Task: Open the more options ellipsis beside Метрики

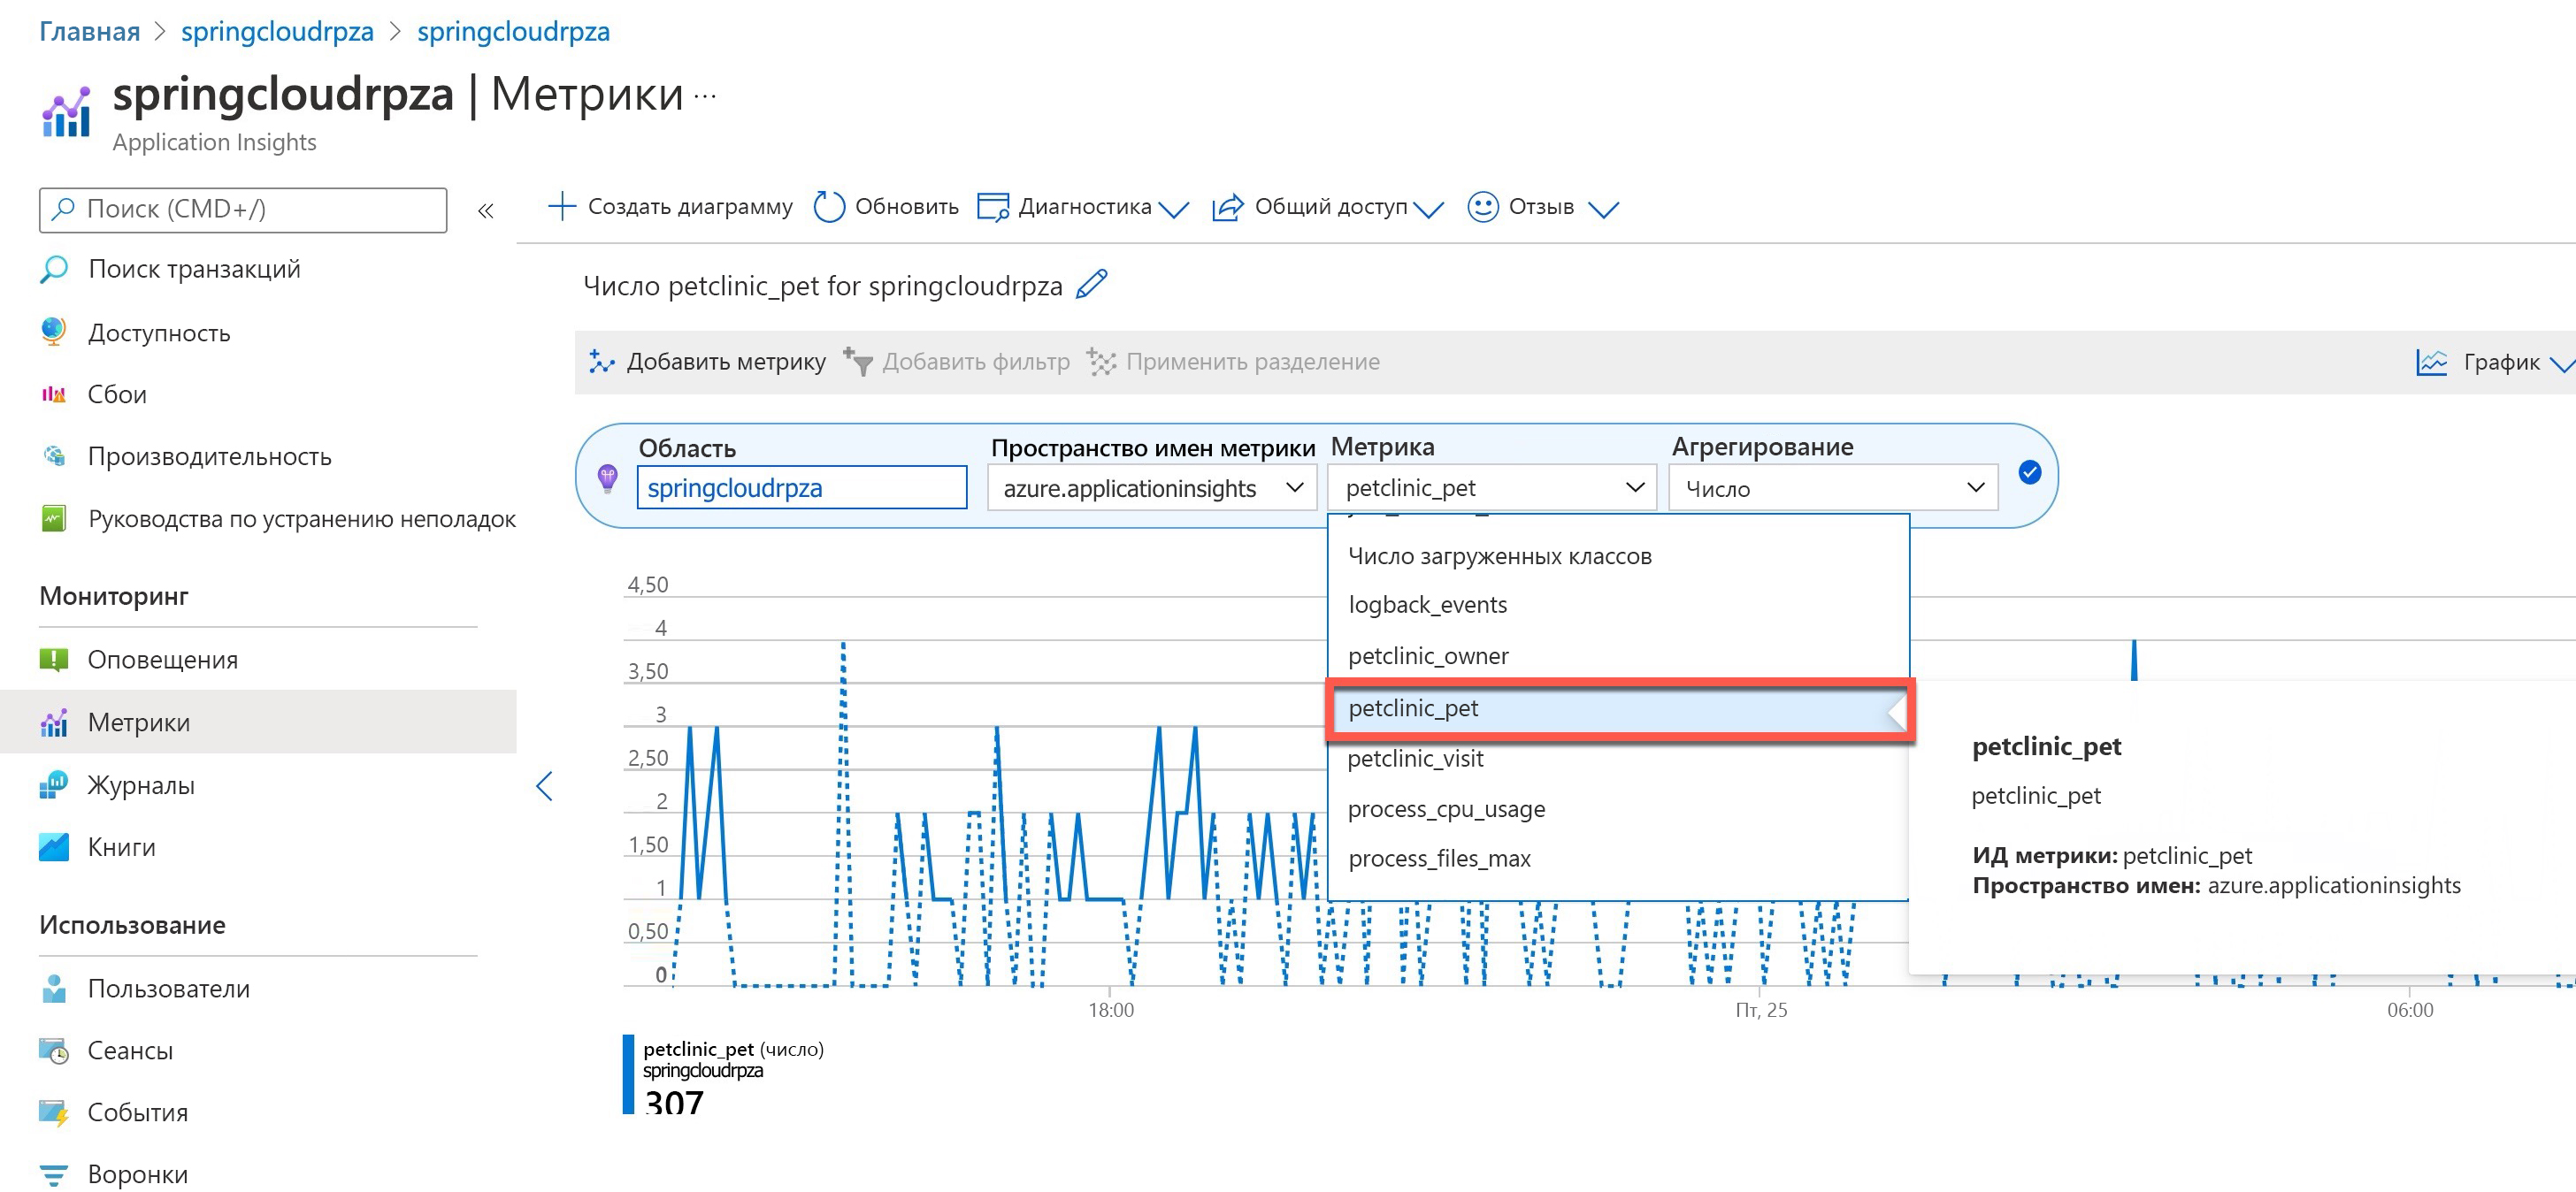Action: point(705,97)
